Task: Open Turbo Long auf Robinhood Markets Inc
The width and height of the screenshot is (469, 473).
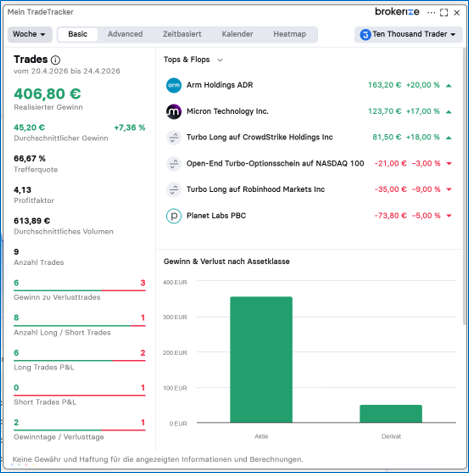Action: coord(309,190)
